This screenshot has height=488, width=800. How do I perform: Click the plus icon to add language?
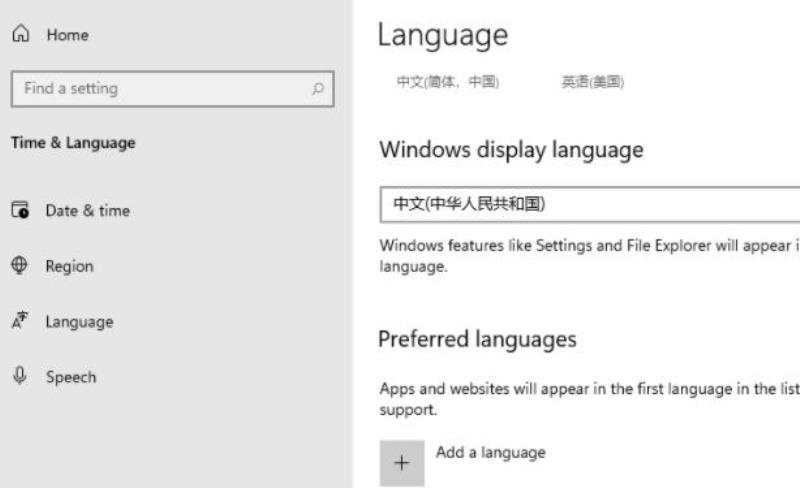tap(402, 463)
